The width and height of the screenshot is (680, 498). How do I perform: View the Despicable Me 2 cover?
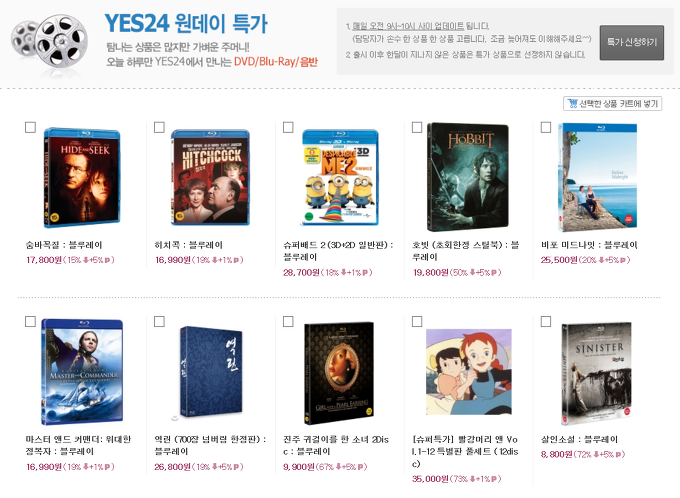point(340,177)
